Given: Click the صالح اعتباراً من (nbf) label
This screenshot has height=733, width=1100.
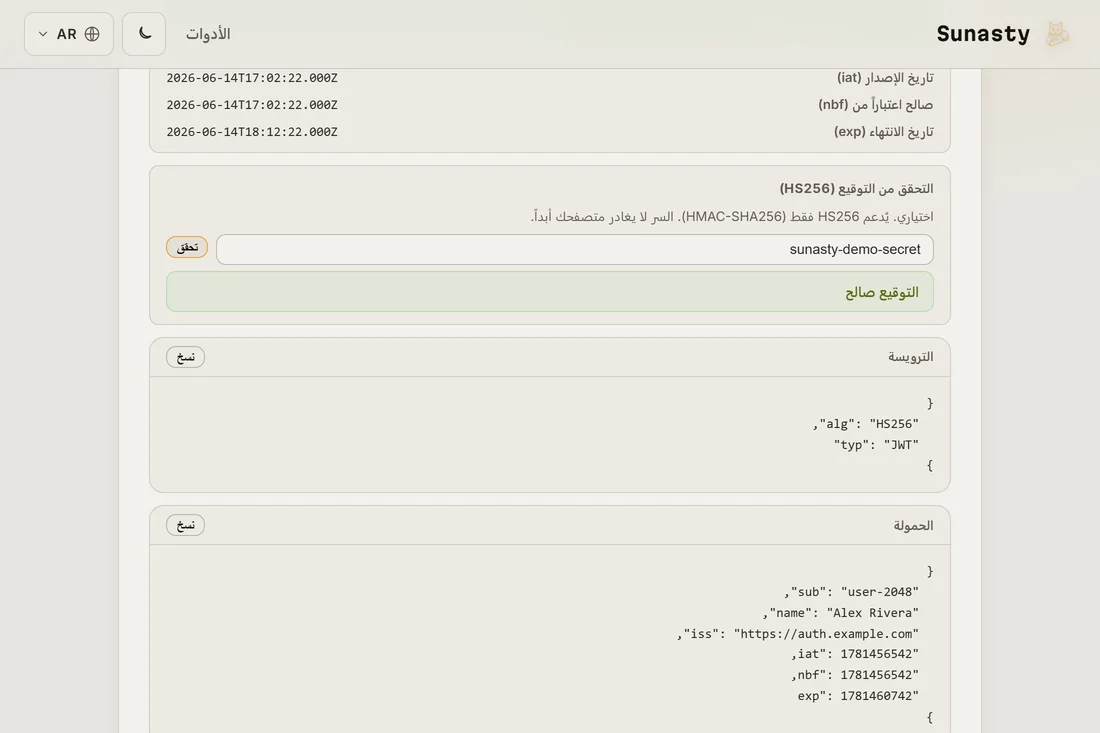Looking at the screenshot, I should point(876,105).
